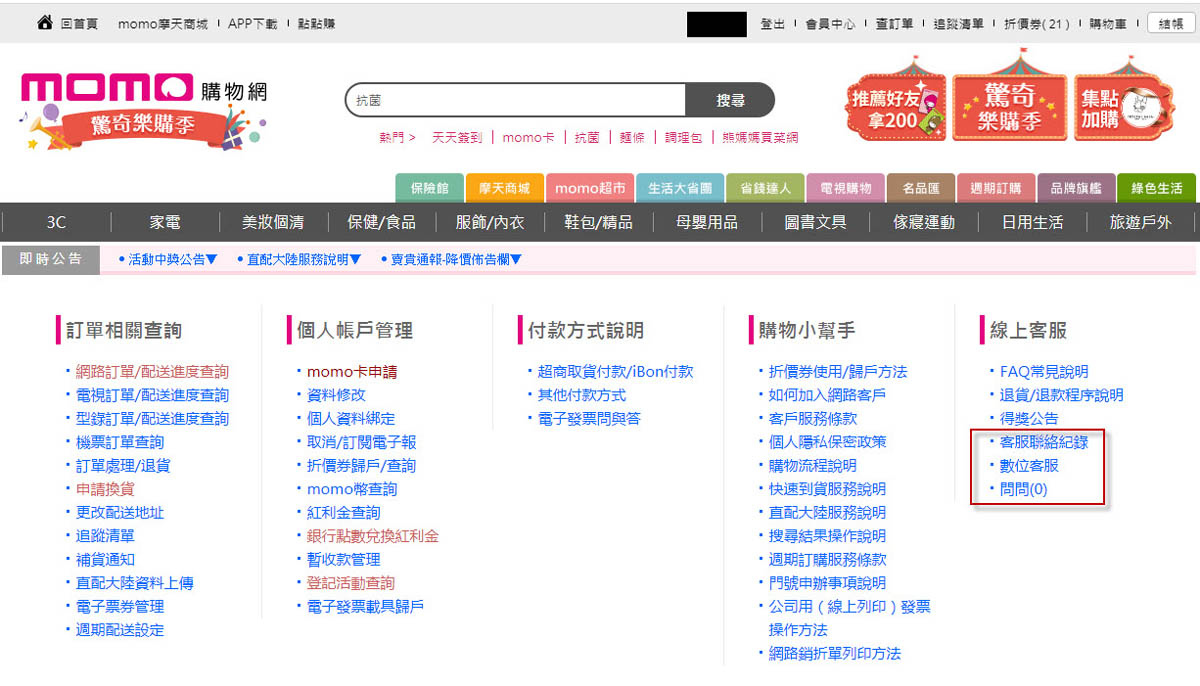Open 電視訂單/配送進度查詢
This screenshot has height=686, width=1200.
[x=152, y=395]
